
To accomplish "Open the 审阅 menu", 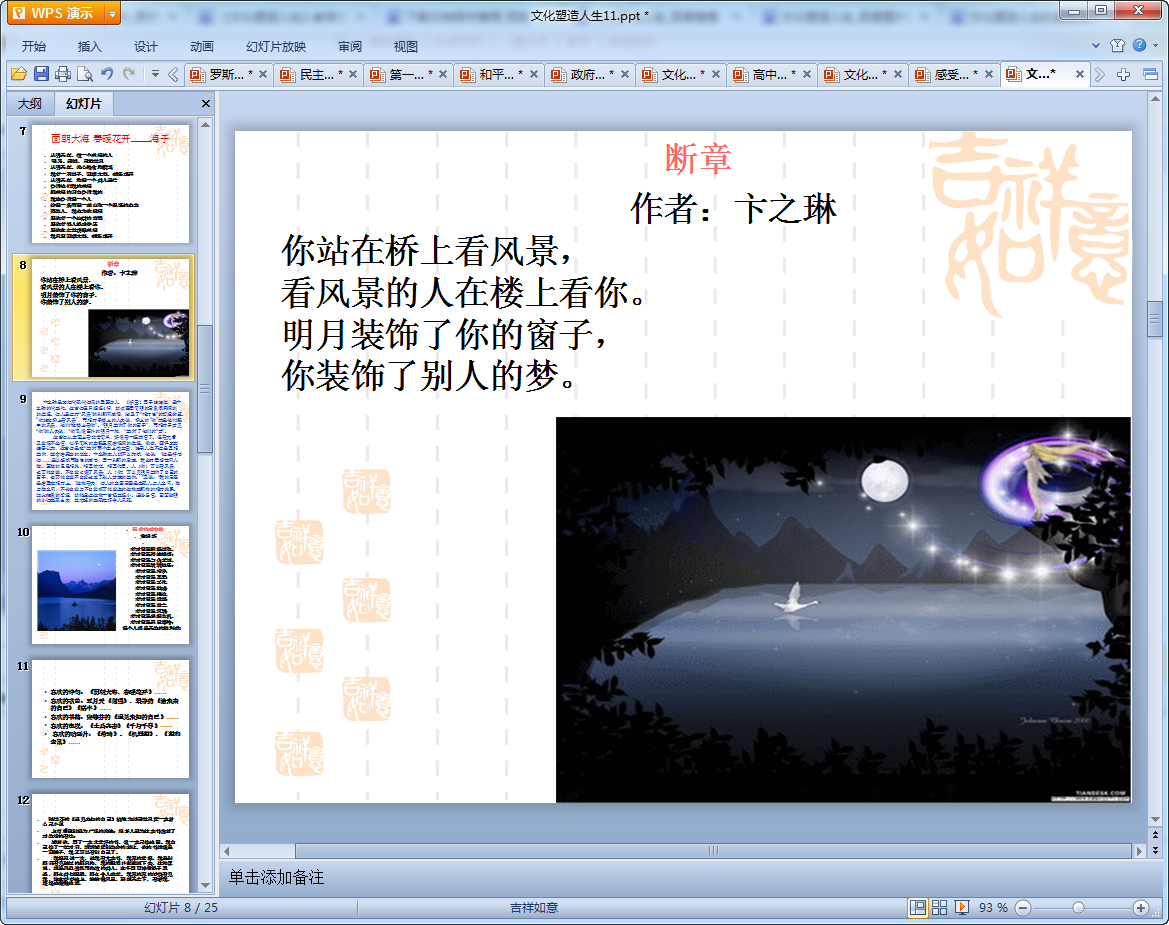I will click(350, 46).
